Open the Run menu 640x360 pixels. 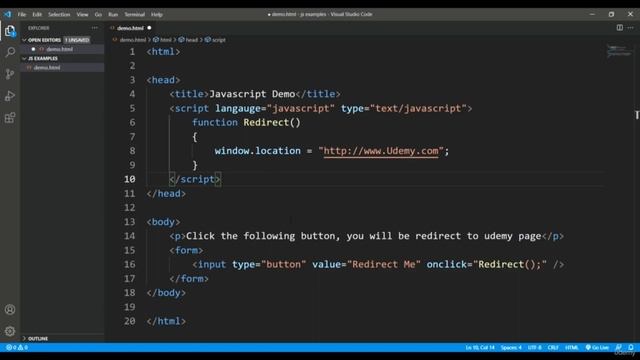tap(113, 14)
